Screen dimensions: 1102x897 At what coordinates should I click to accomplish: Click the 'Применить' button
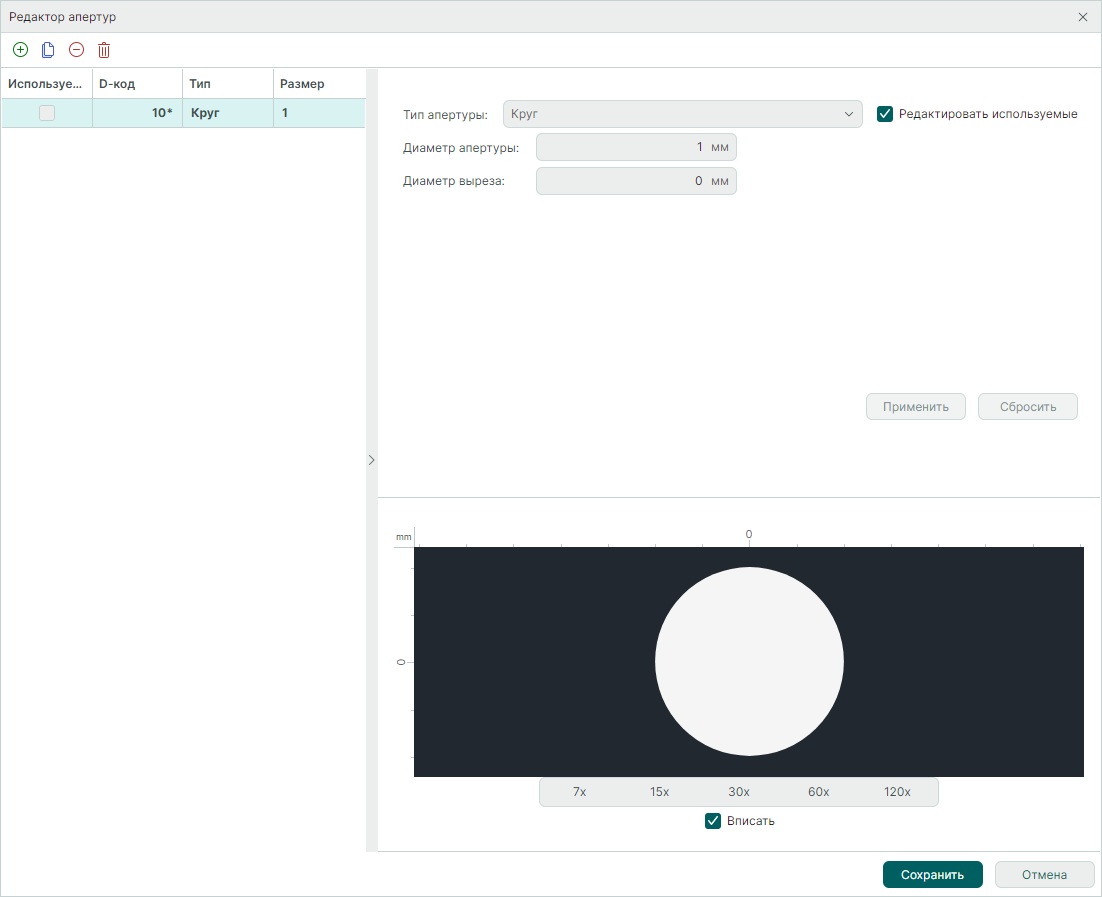915,407
